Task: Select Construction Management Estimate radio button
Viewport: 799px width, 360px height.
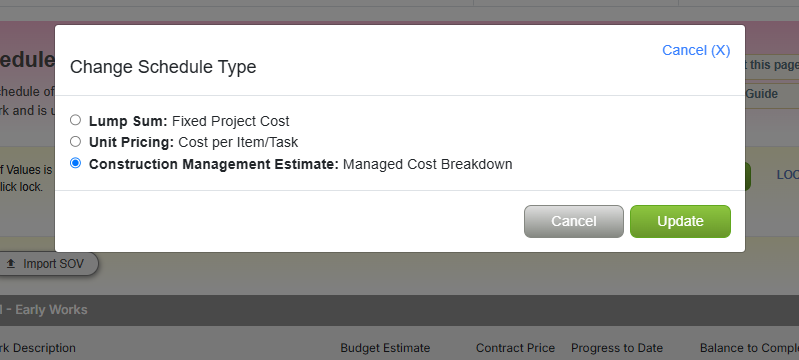Action: click(x=75, y=163)
